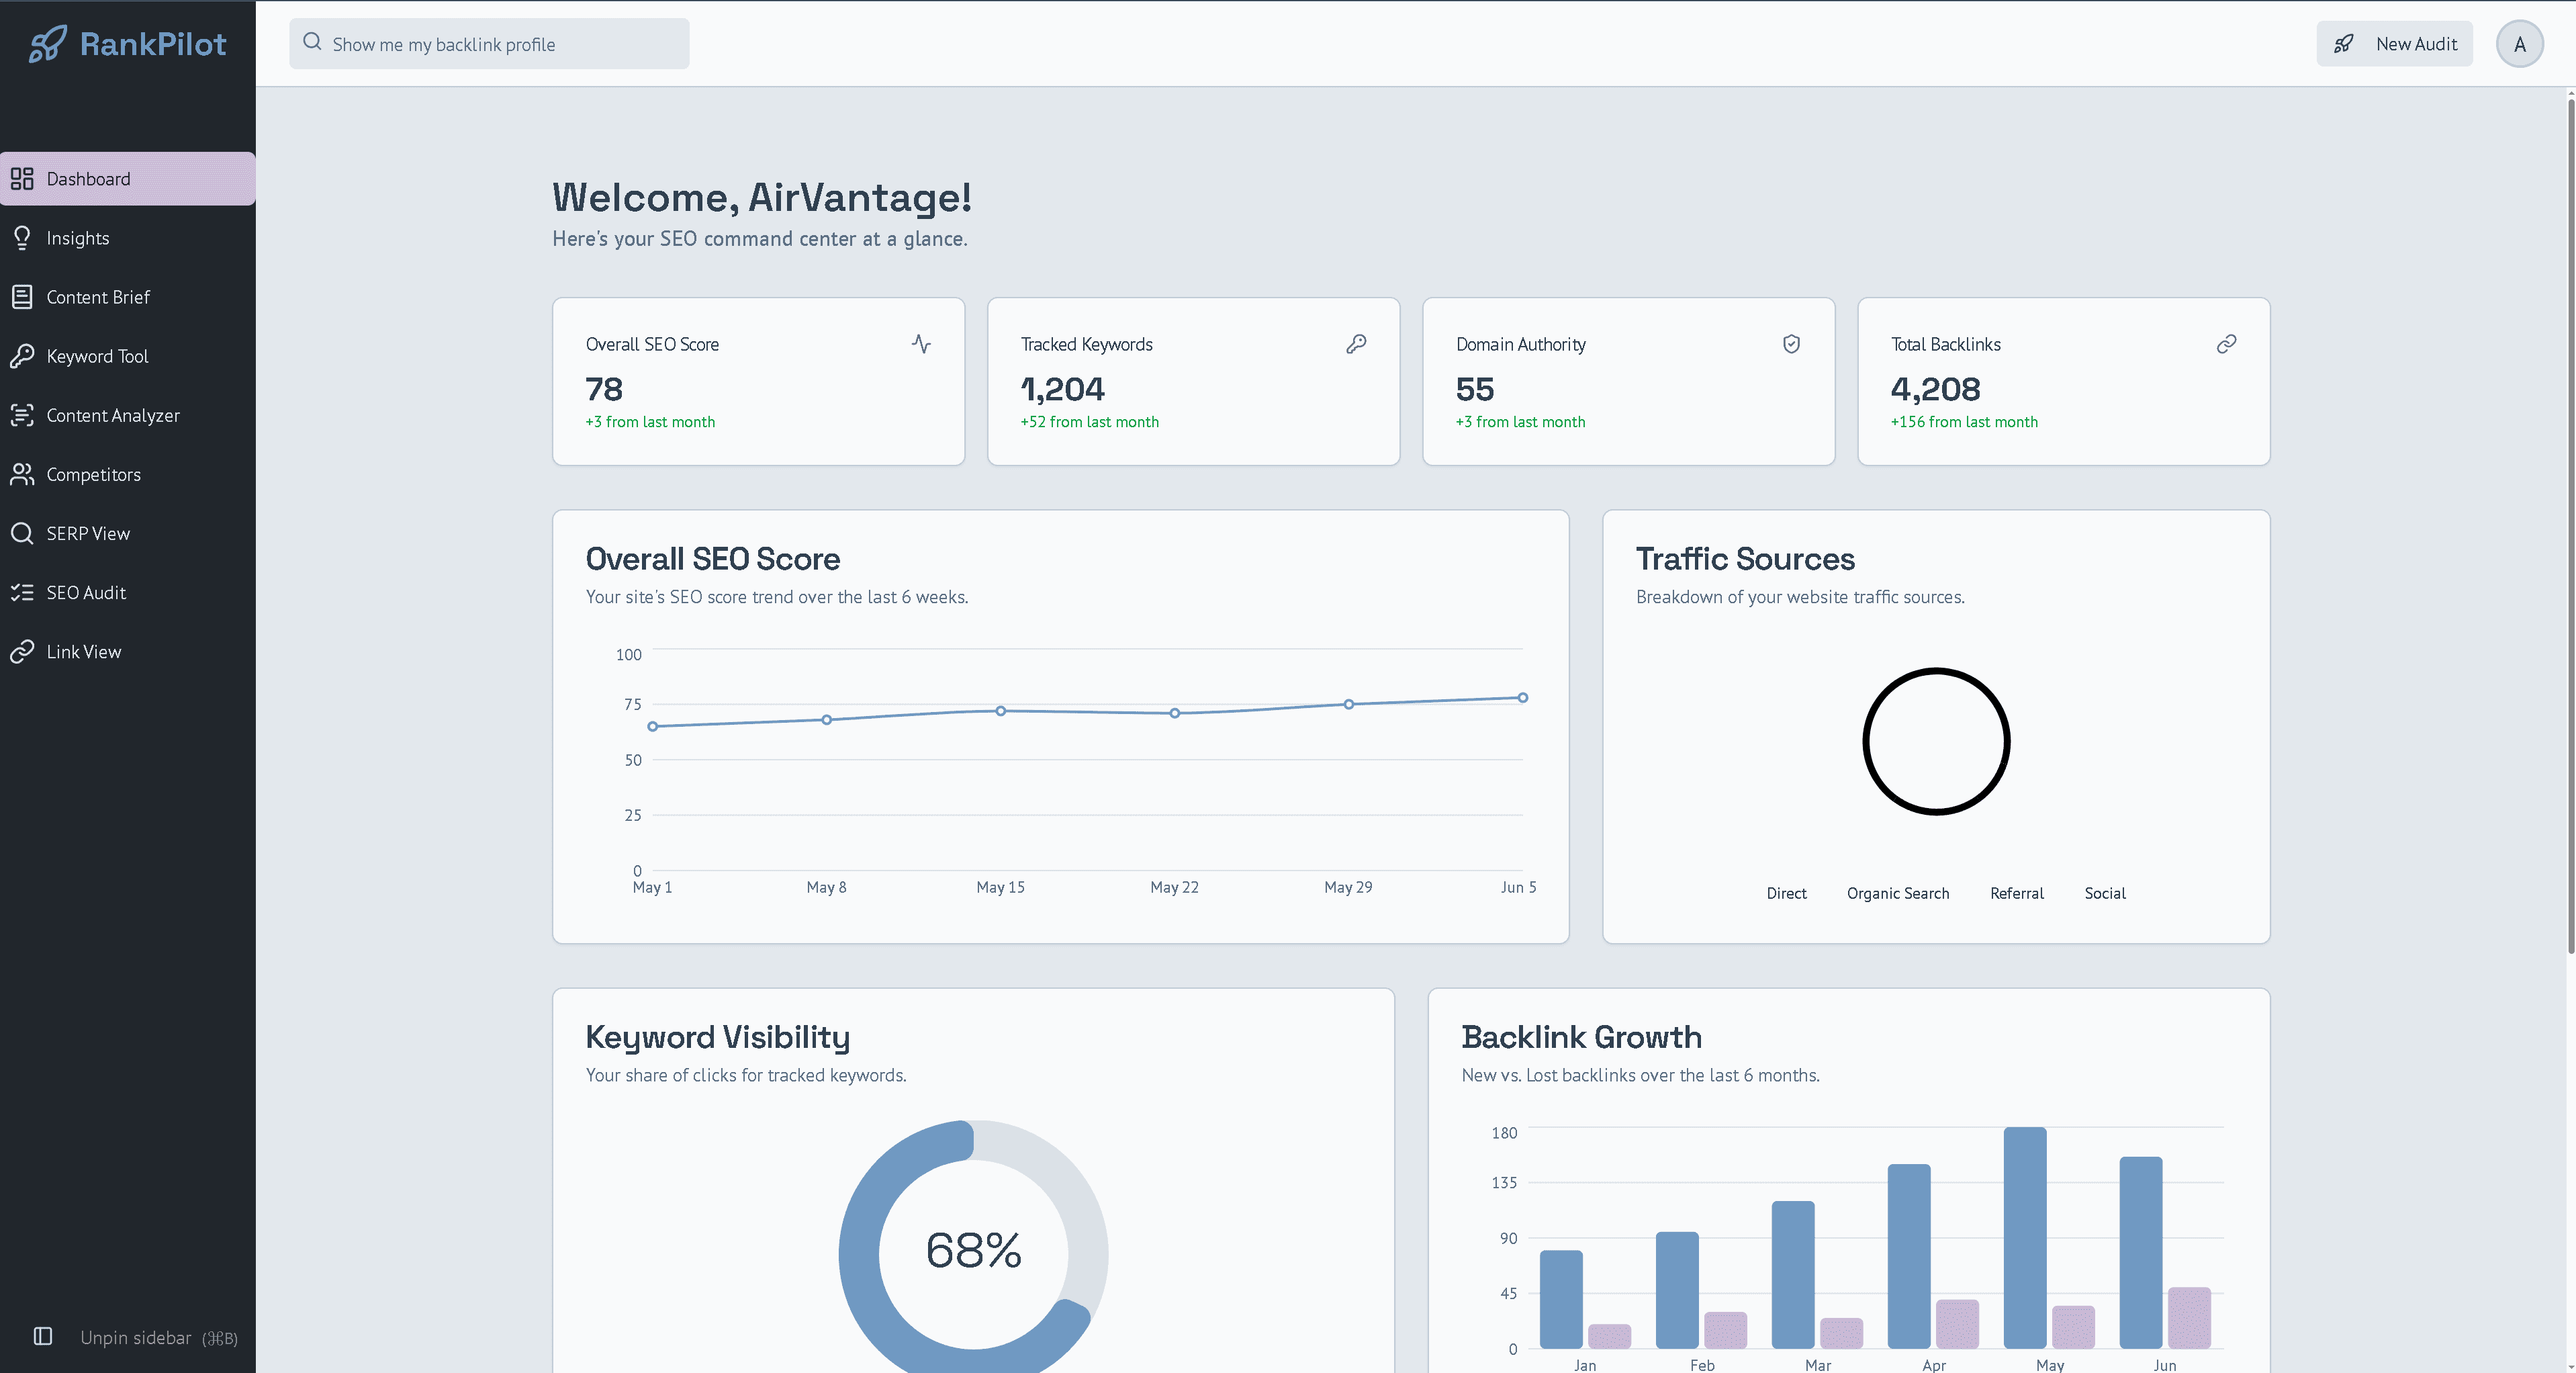2576x1373 pixels.
Task: Click the blue Jan bar in Backlink Growth
Action: pos(1561,1299)
